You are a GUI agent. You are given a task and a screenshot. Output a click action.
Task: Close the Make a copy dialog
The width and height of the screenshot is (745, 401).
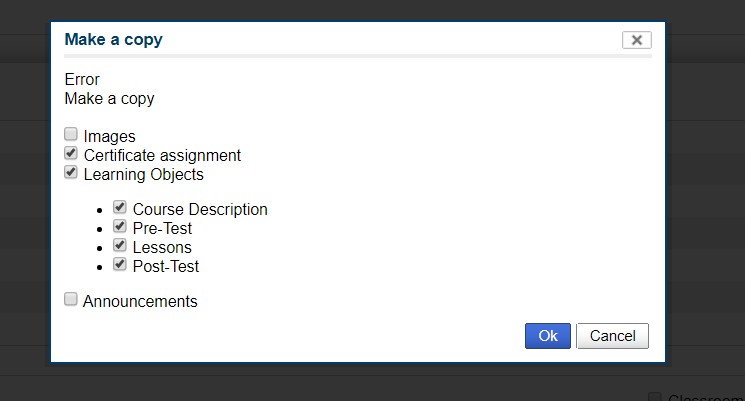[636, 40]
